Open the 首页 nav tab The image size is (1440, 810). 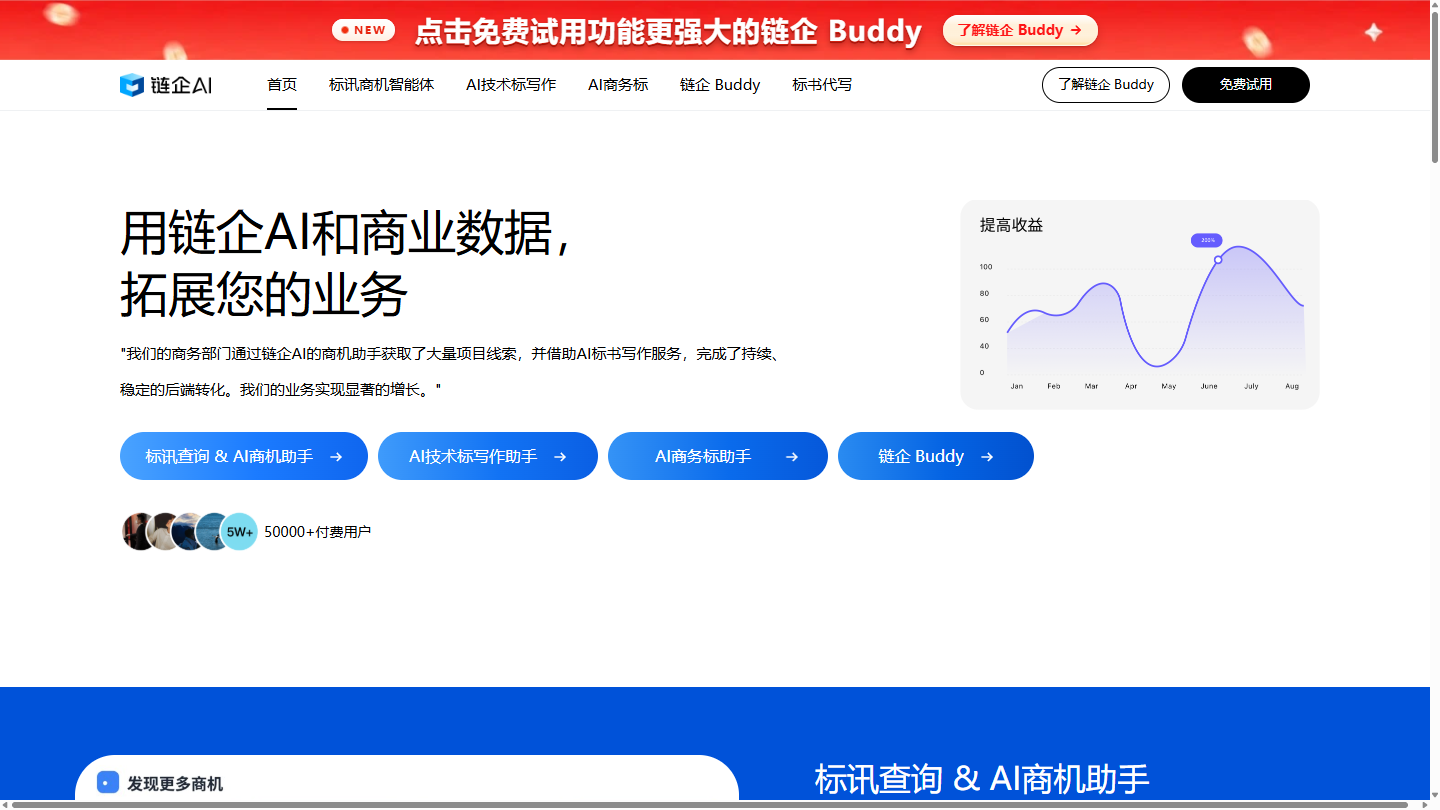(282, 85)
